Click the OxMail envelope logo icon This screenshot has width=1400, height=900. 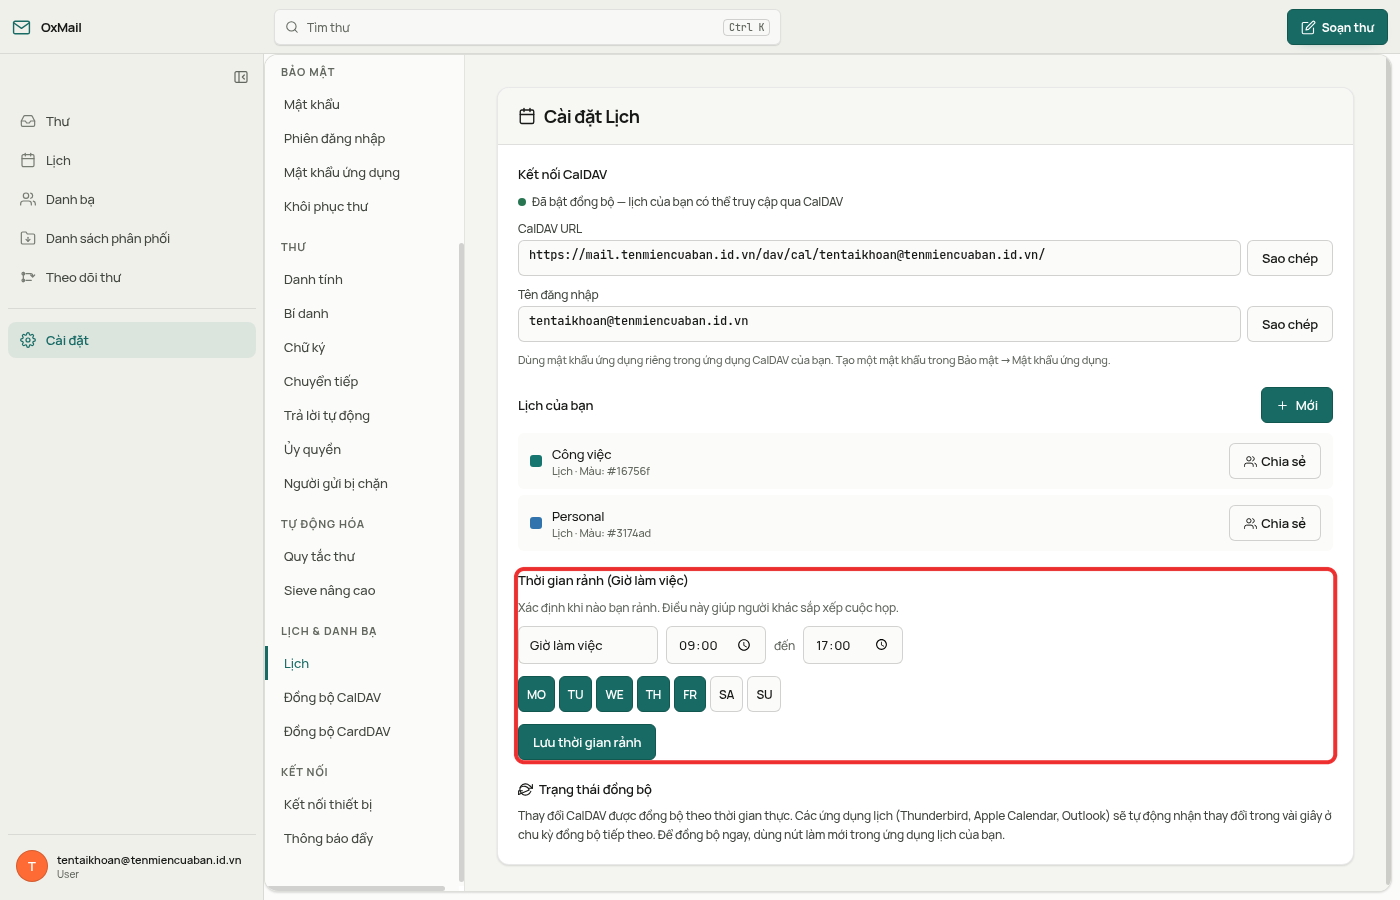tap(21, 27)
